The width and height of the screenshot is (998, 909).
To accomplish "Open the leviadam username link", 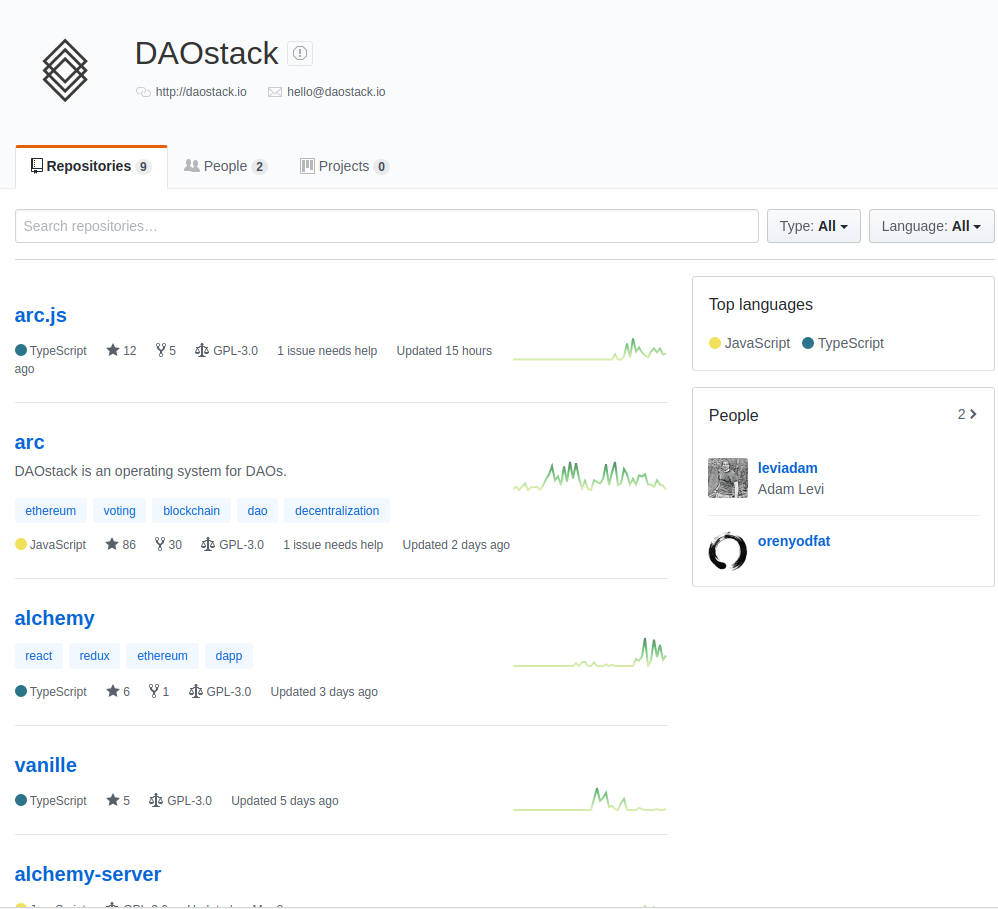I will (x=788, y=469).
